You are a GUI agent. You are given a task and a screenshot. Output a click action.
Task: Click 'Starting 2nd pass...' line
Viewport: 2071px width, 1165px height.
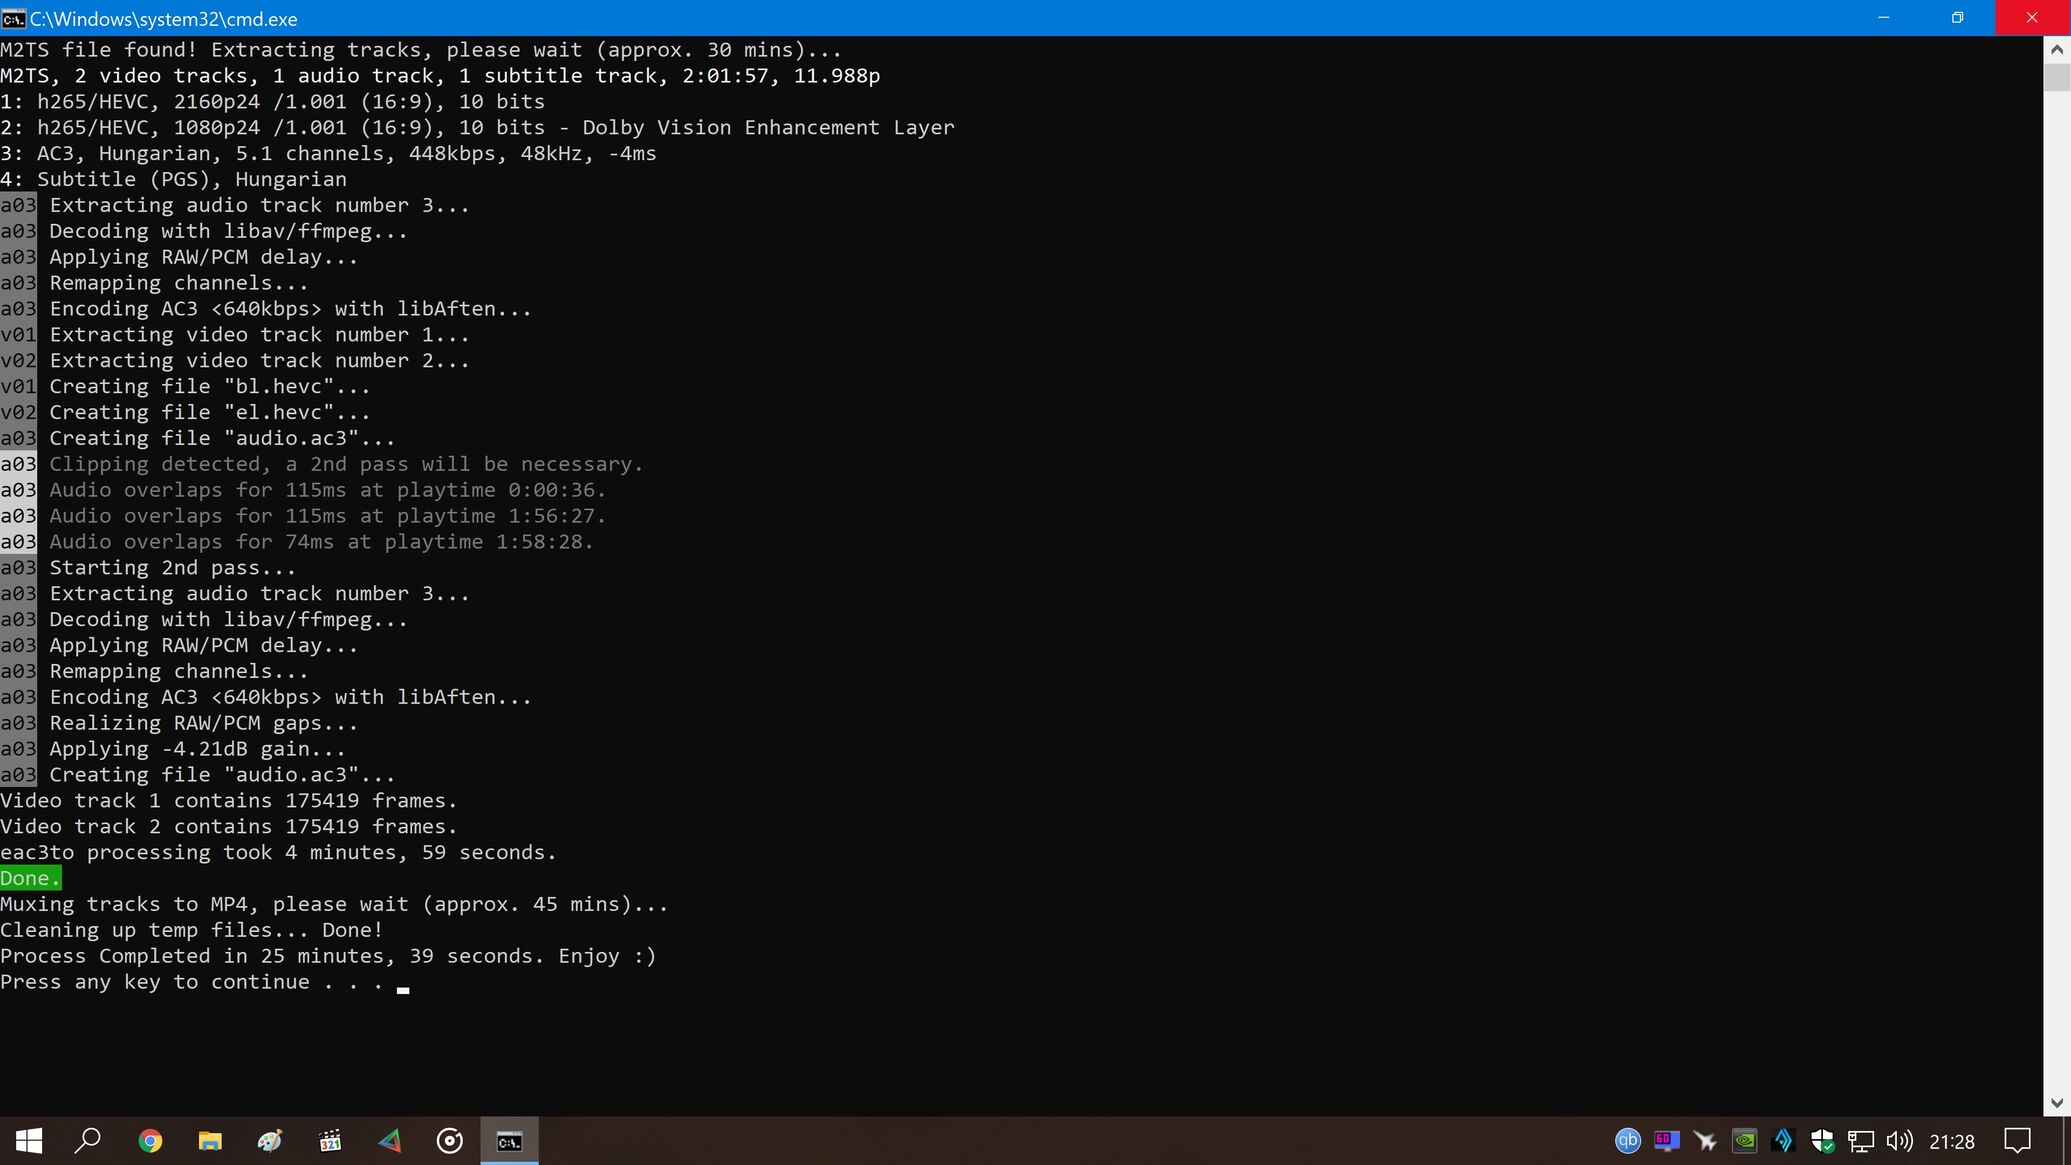click(x=172, y=568)
